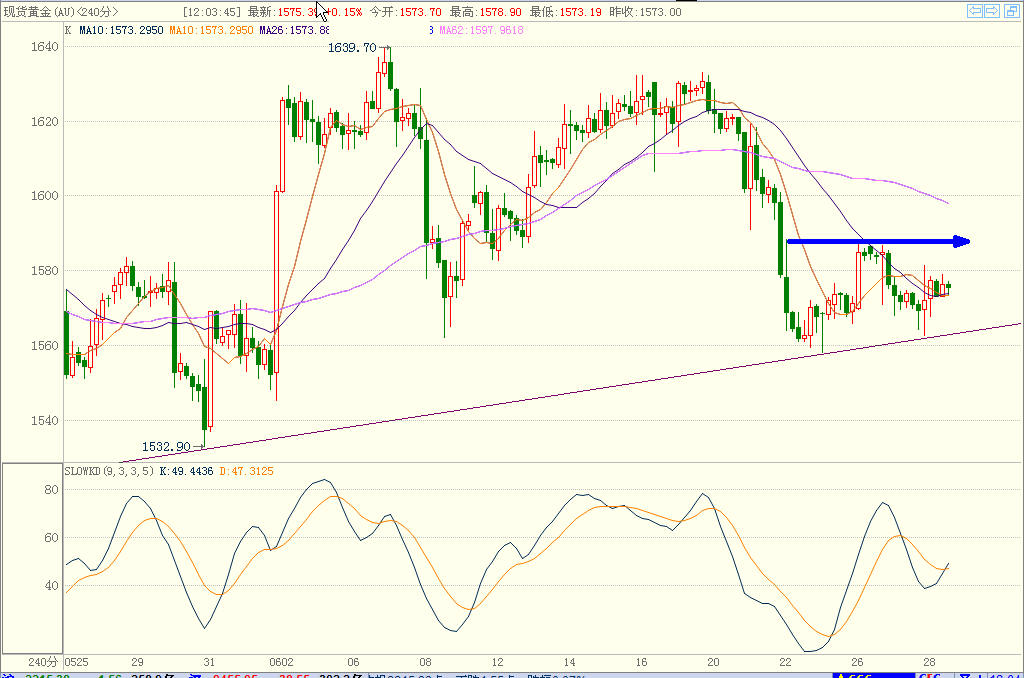Click the restore window icon at top right
The width and height of the screenshot is (1024, 678).
[x=1010, y=11]
